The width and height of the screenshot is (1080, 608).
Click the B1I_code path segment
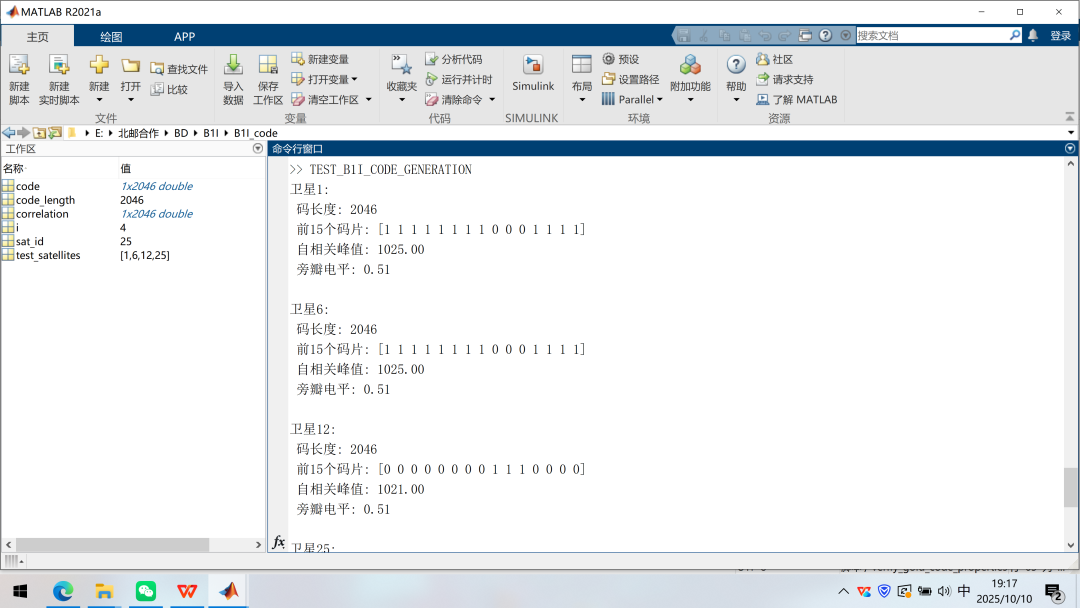[x=256, y=133]
